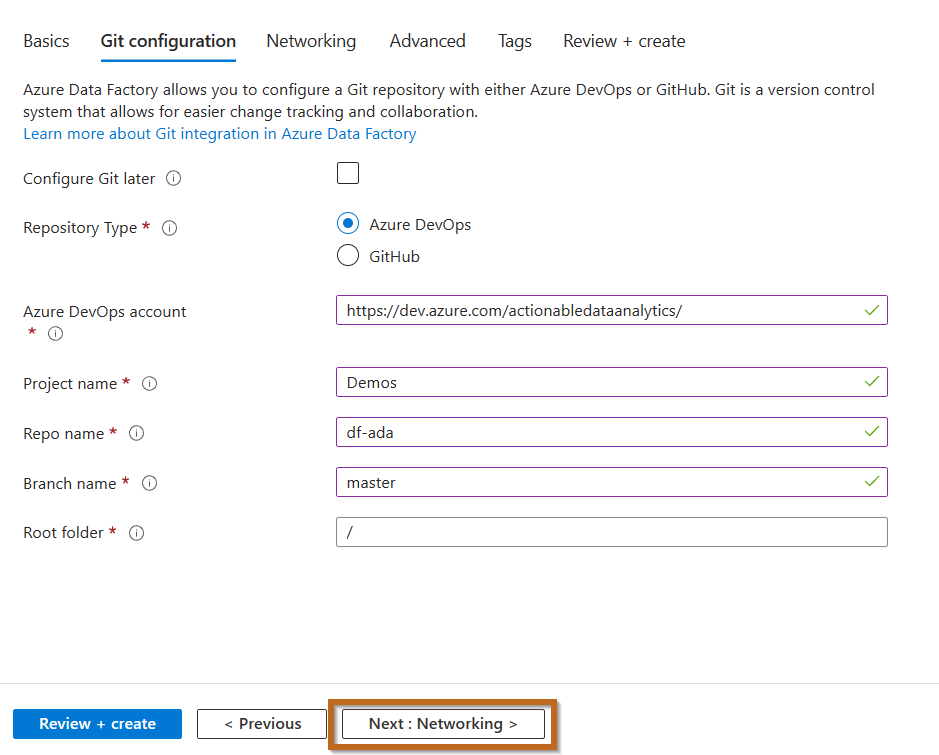
Task: Go to the Advanced tab
Action: click(x=428, y=41)
